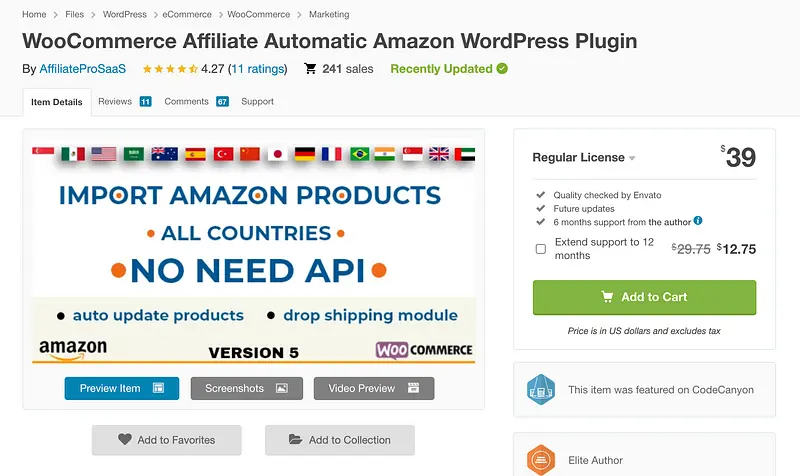Click the 'Elite Author' text
This screenshot has width=800, height=476.
pyautogui.click(x=595, y=460)
